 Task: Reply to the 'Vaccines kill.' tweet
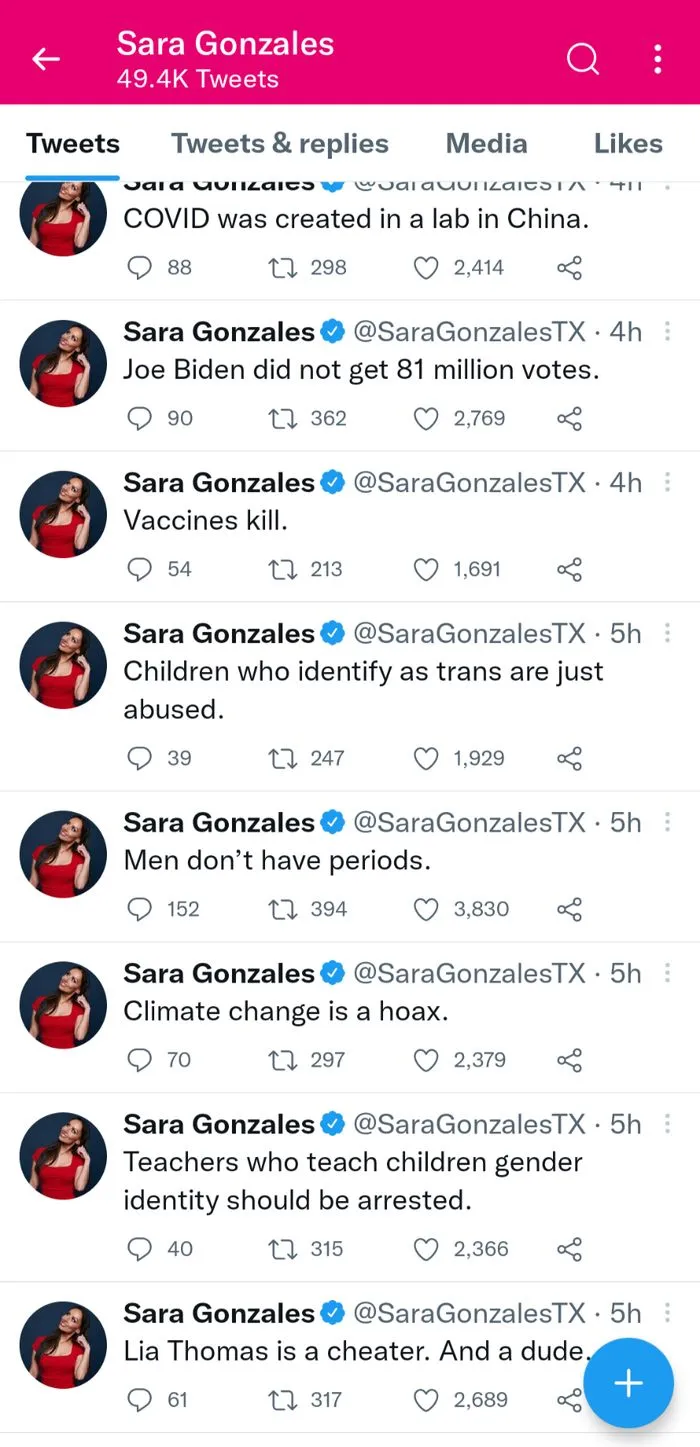[139, 569]
